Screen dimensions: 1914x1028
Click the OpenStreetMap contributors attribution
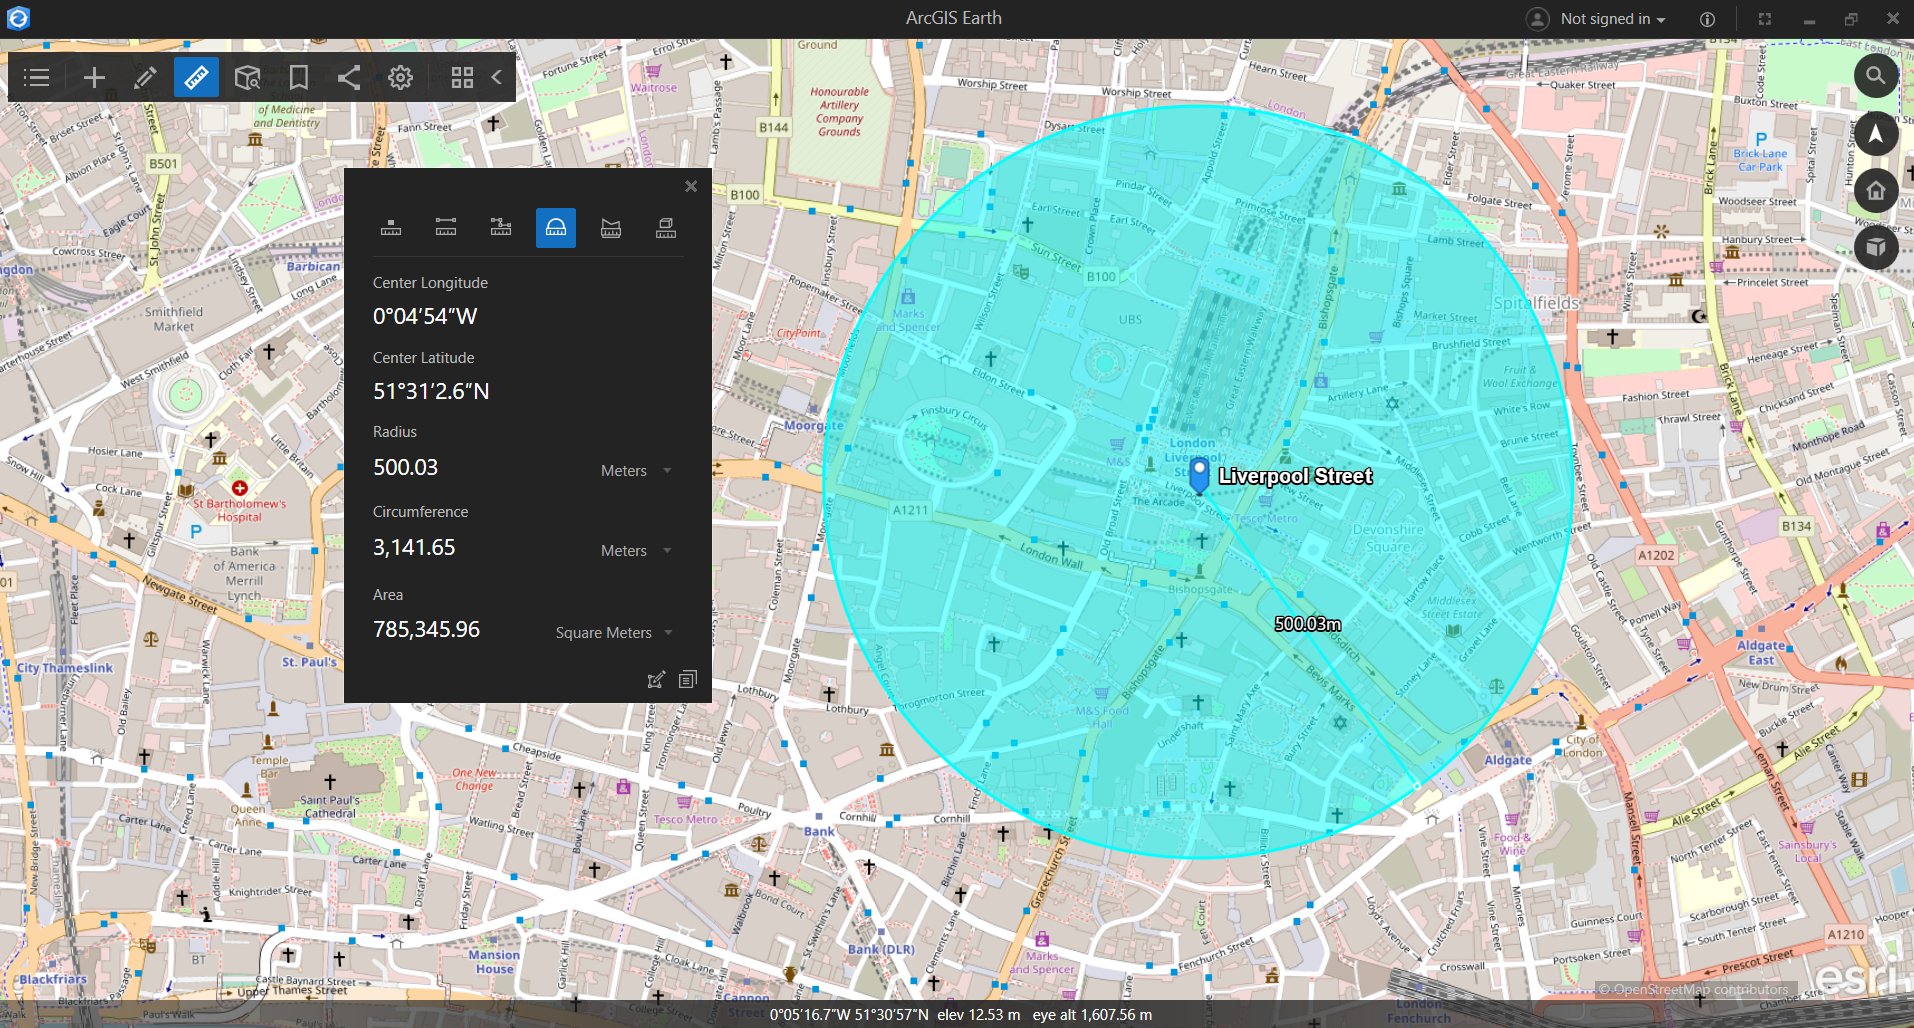(1693, 990)
